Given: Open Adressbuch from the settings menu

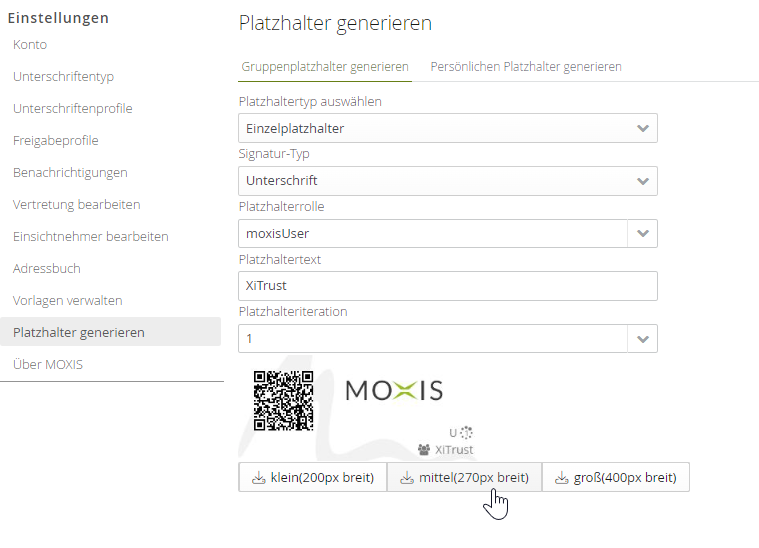Looking at the screenshot, I should [47, 269].
